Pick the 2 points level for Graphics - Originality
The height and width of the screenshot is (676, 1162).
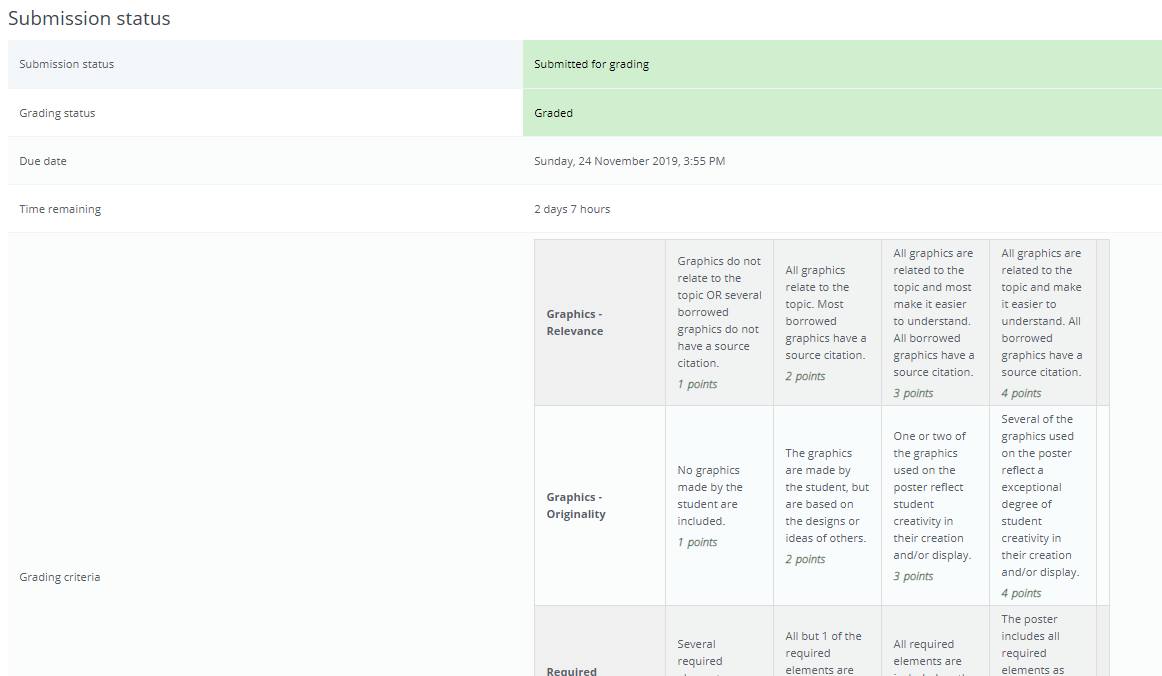(x=827, y=505)
